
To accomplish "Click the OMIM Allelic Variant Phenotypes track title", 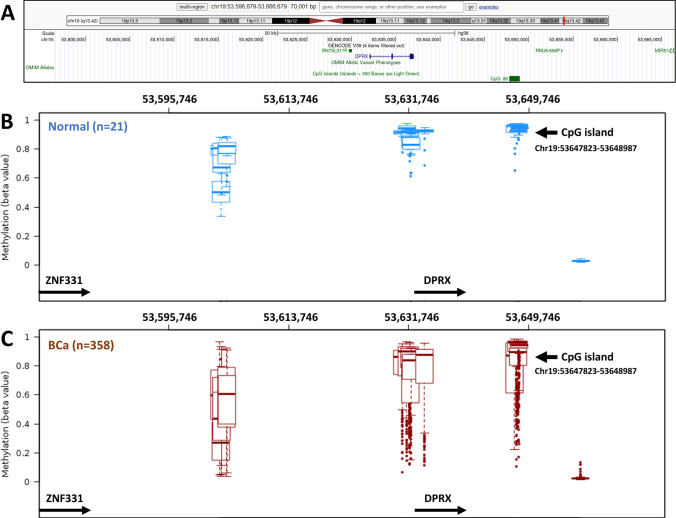I will pos(366,62).
